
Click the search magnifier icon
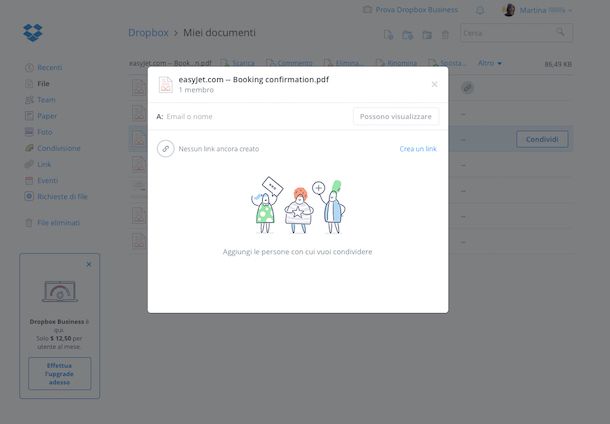[x=560, y=32]
